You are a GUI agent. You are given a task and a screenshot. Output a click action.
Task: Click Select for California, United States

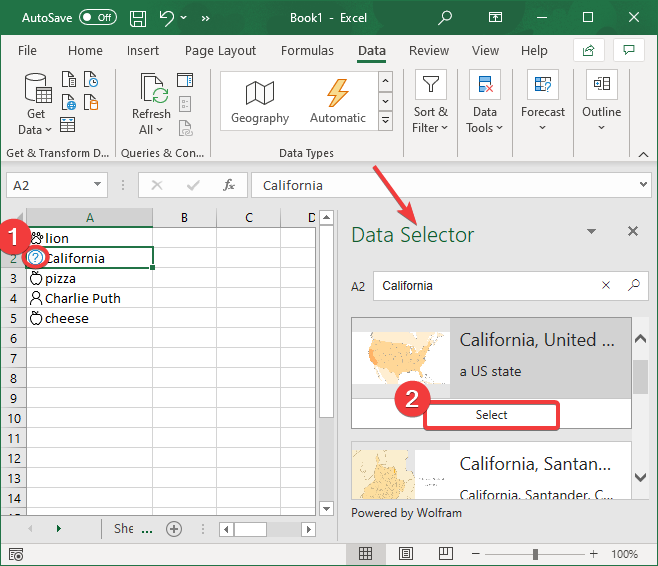(491, 415)
